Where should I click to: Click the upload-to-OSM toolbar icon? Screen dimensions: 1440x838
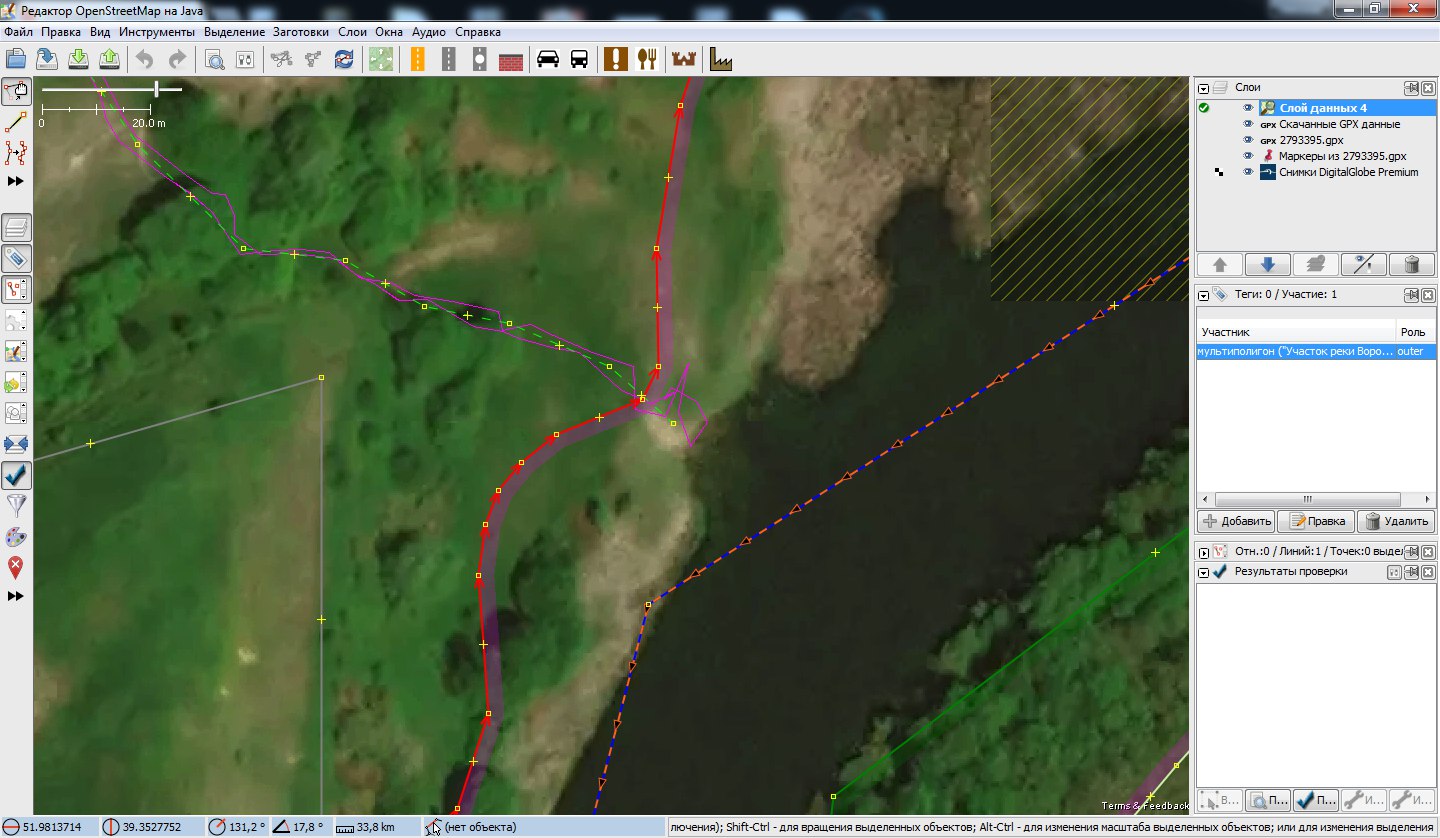pos(110,59)
